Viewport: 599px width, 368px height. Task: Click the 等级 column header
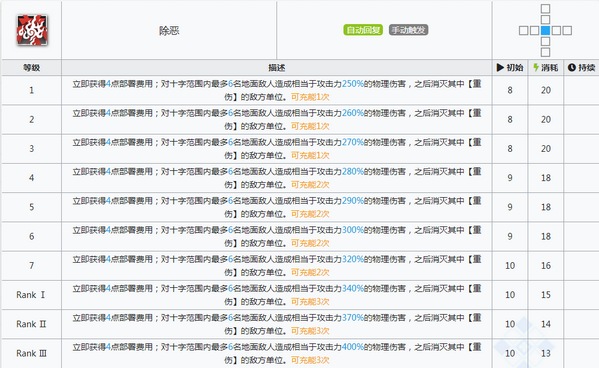pyautogui.click(x=31, y=68)
